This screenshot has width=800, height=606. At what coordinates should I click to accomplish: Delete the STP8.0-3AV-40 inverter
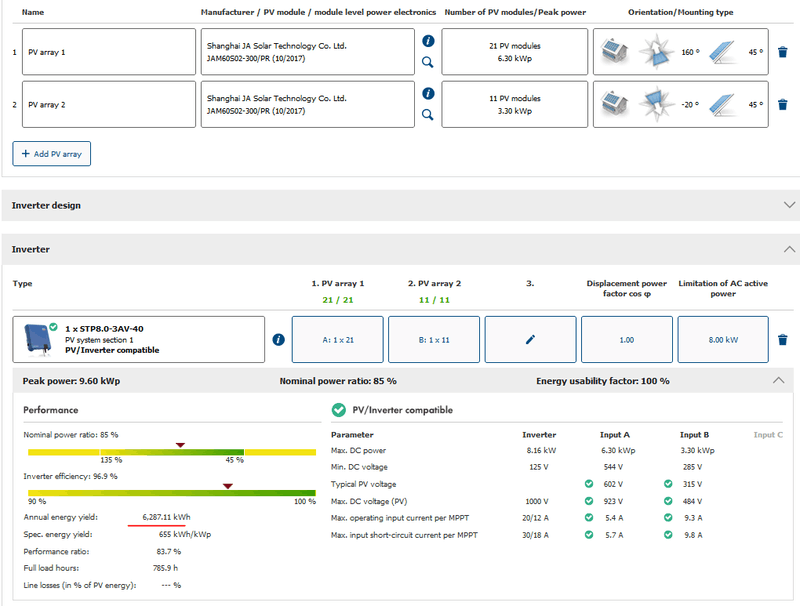(x=782, y=340)
